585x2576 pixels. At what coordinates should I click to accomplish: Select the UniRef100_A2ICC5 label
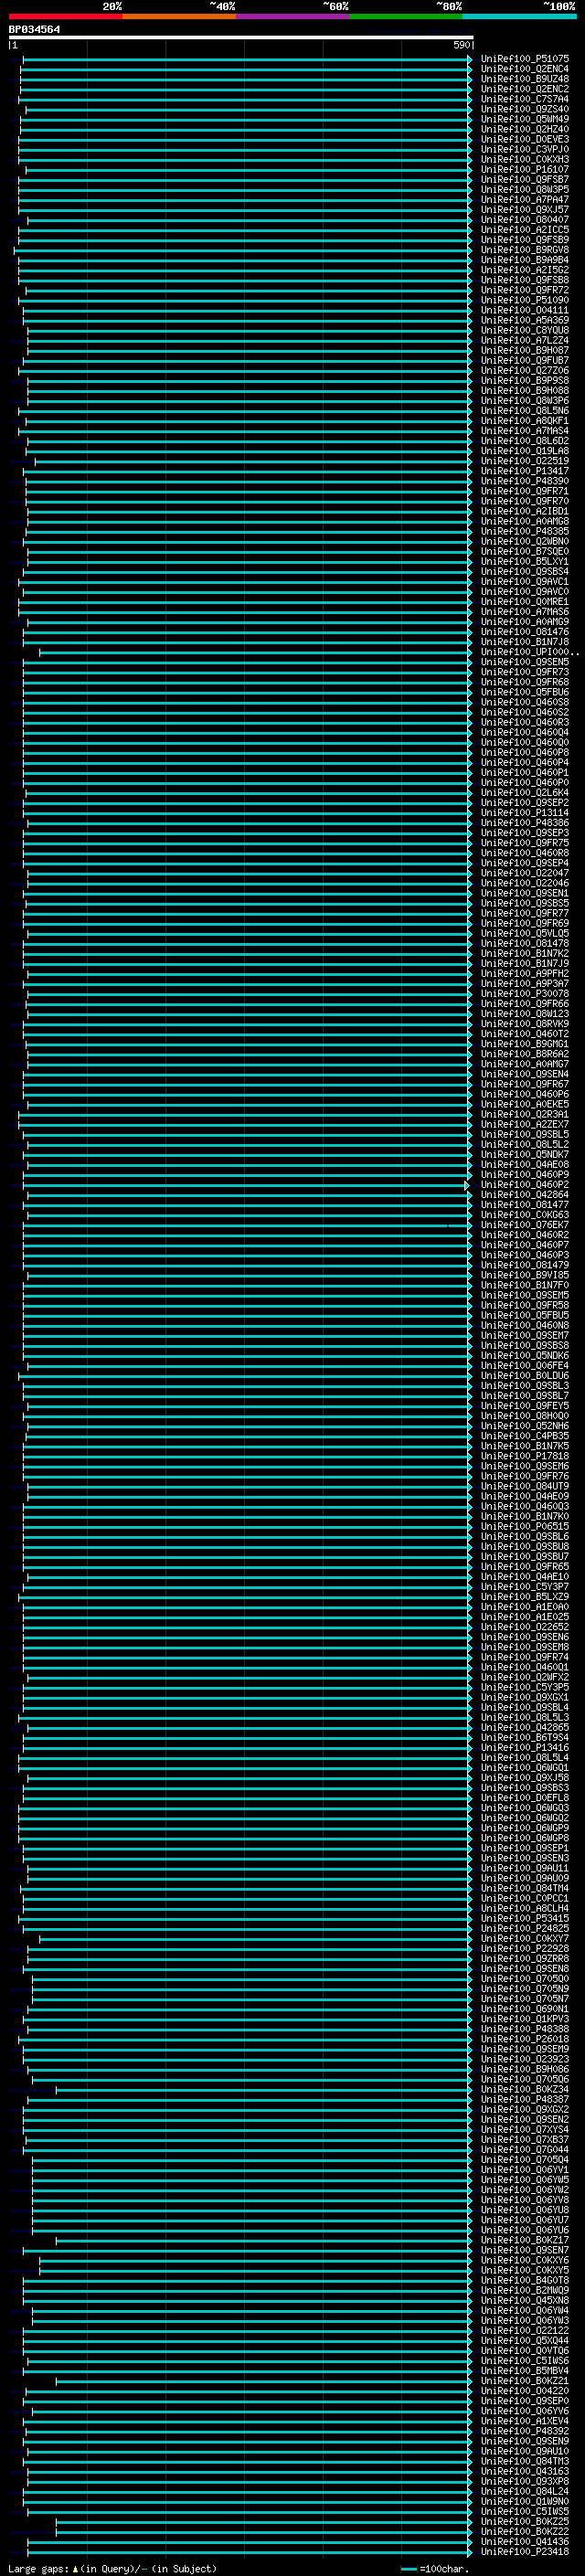pos(524,230)
